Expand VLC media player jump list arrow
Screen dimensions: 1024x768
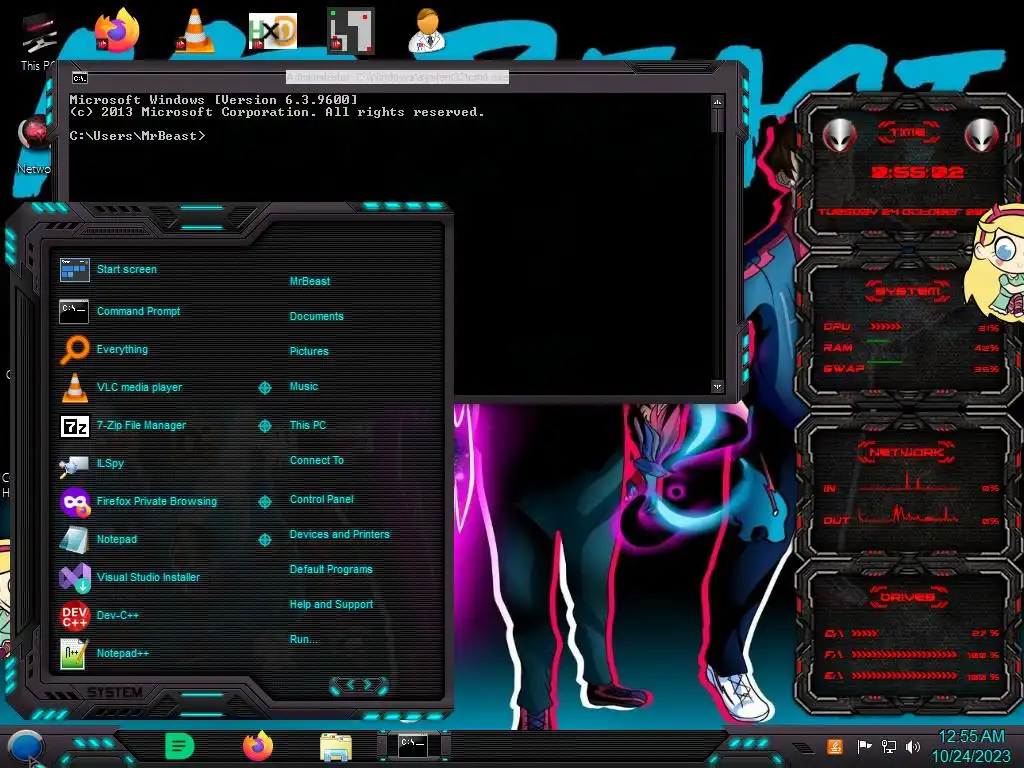(264, 388)
